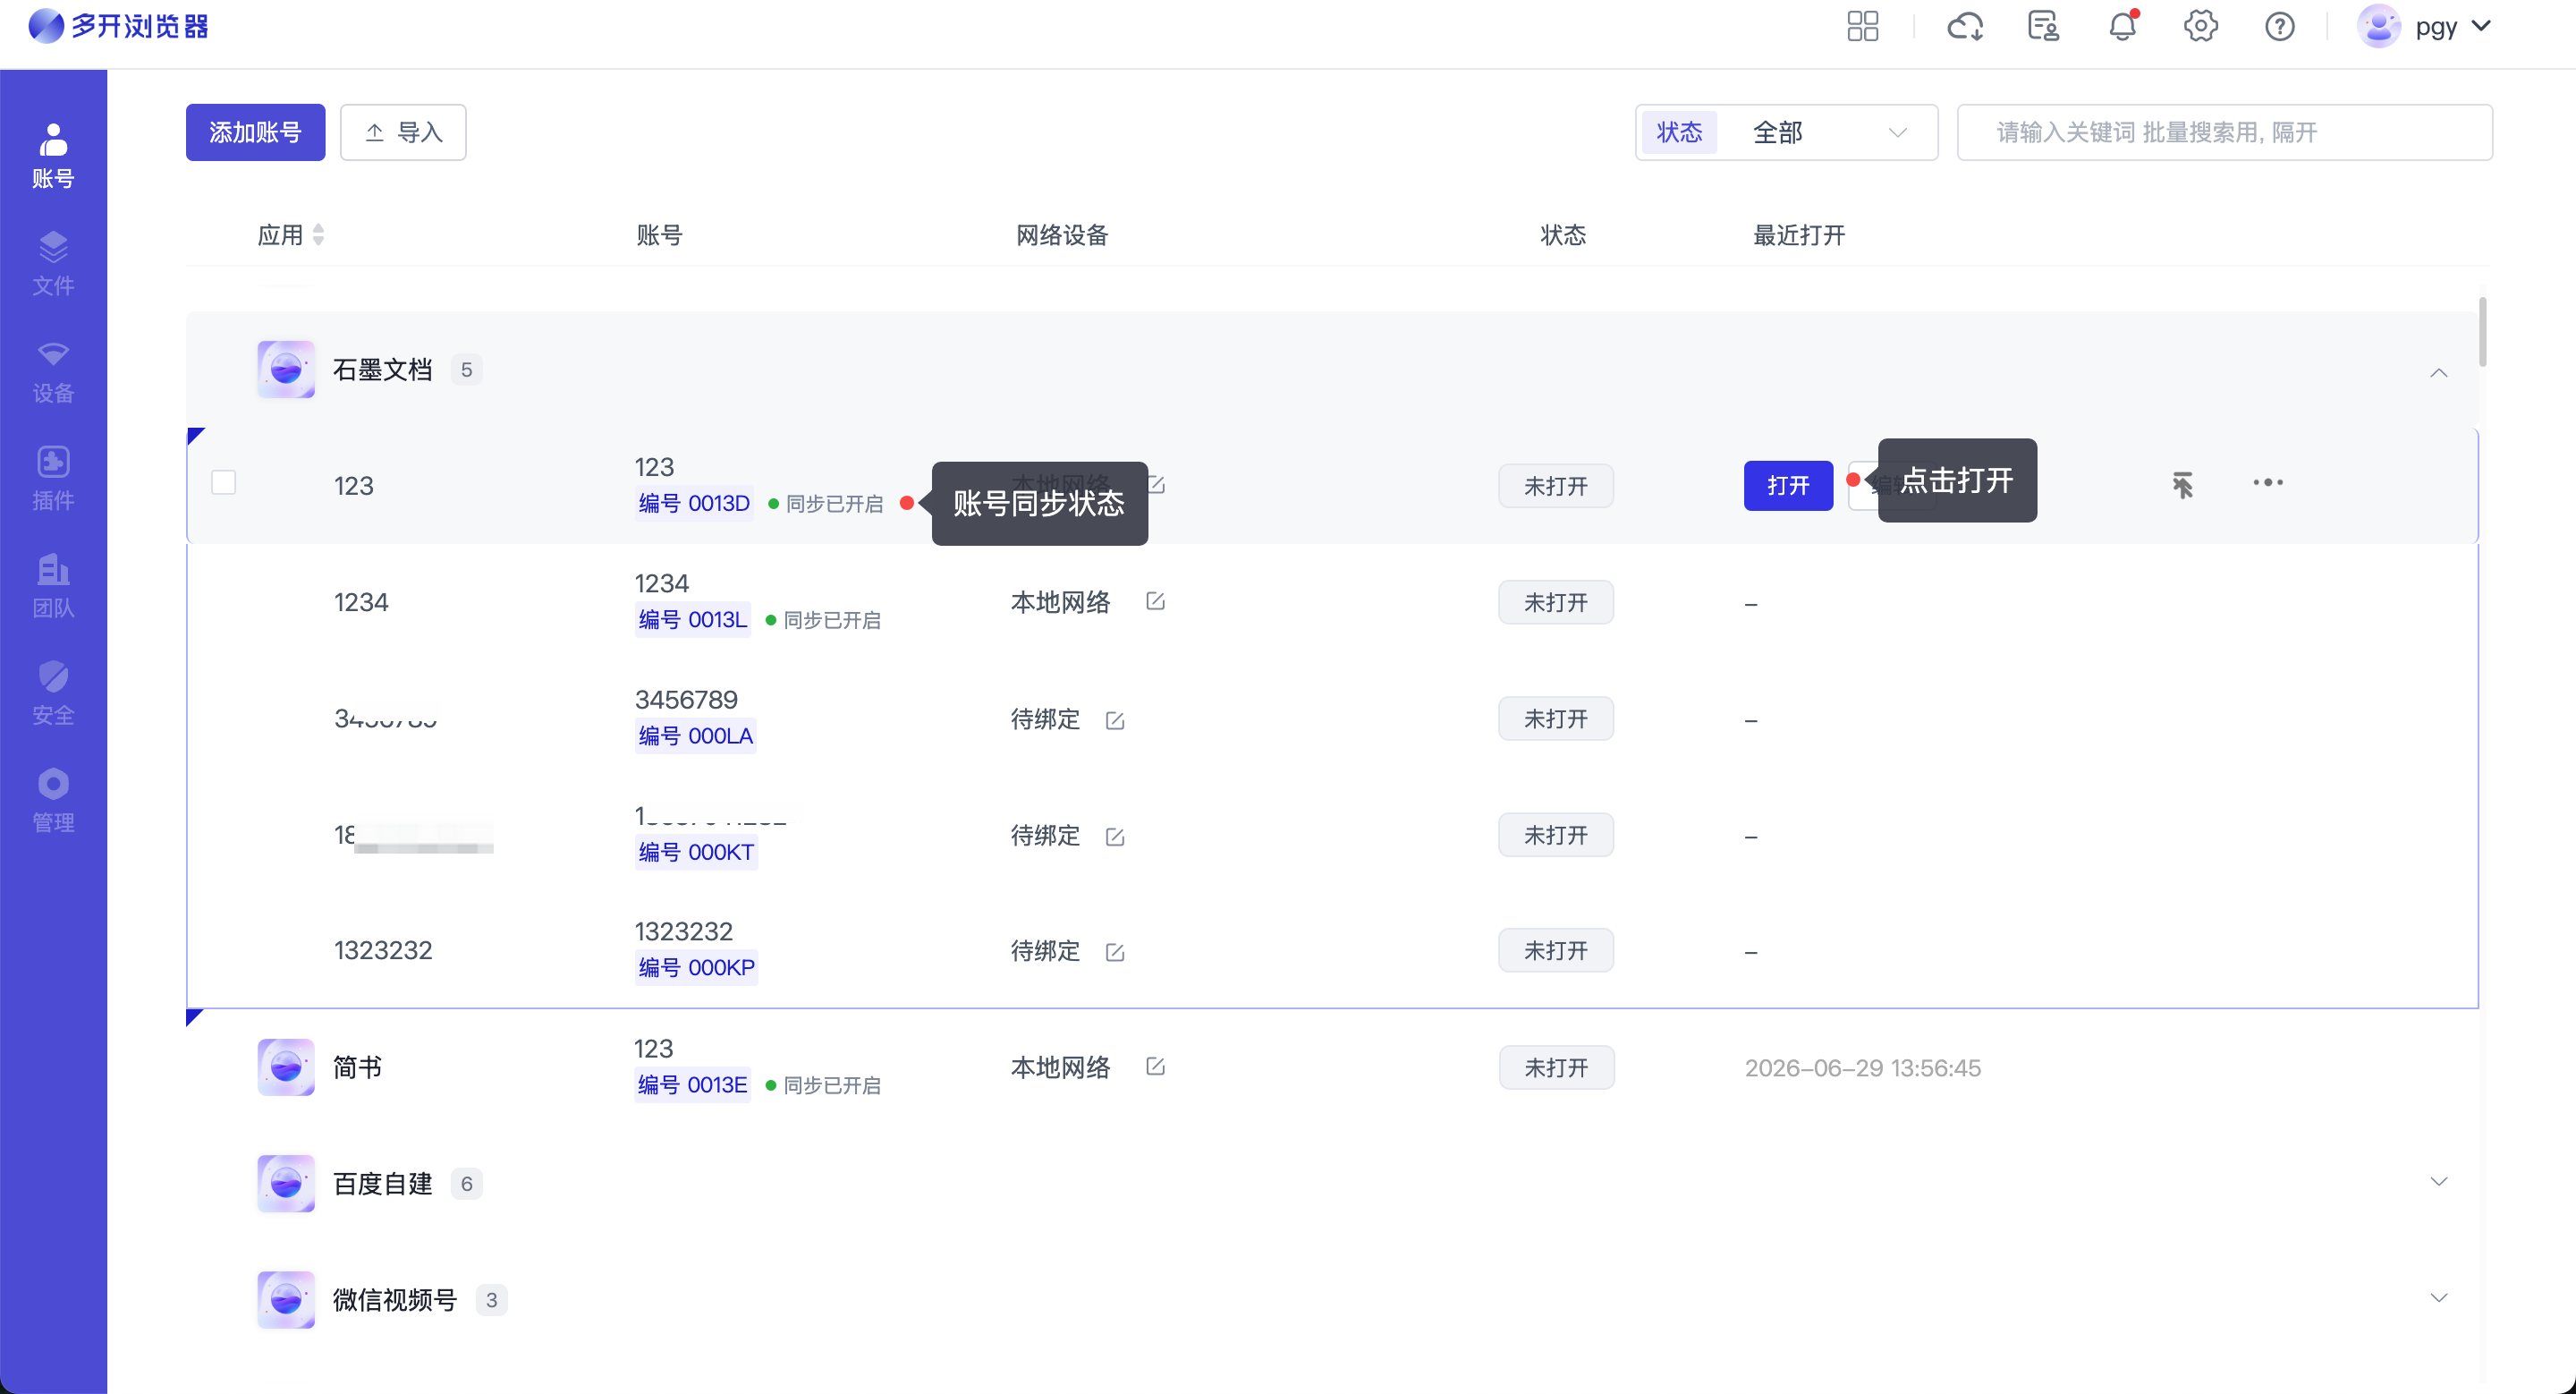Viewport: 2576px width, 1394px height.
Task: Click the cloud sync icon in header
Action: 1965,26
